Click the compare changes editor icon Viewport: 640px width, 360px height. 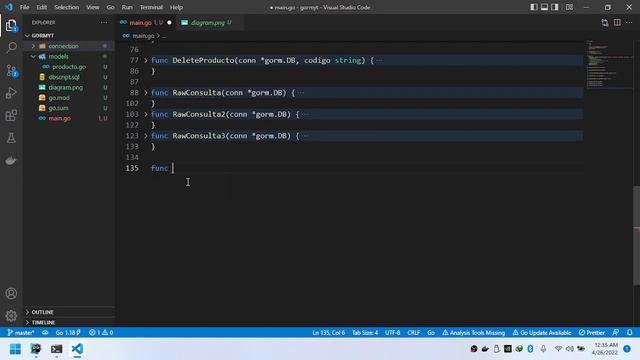click(x=605, y=23)
